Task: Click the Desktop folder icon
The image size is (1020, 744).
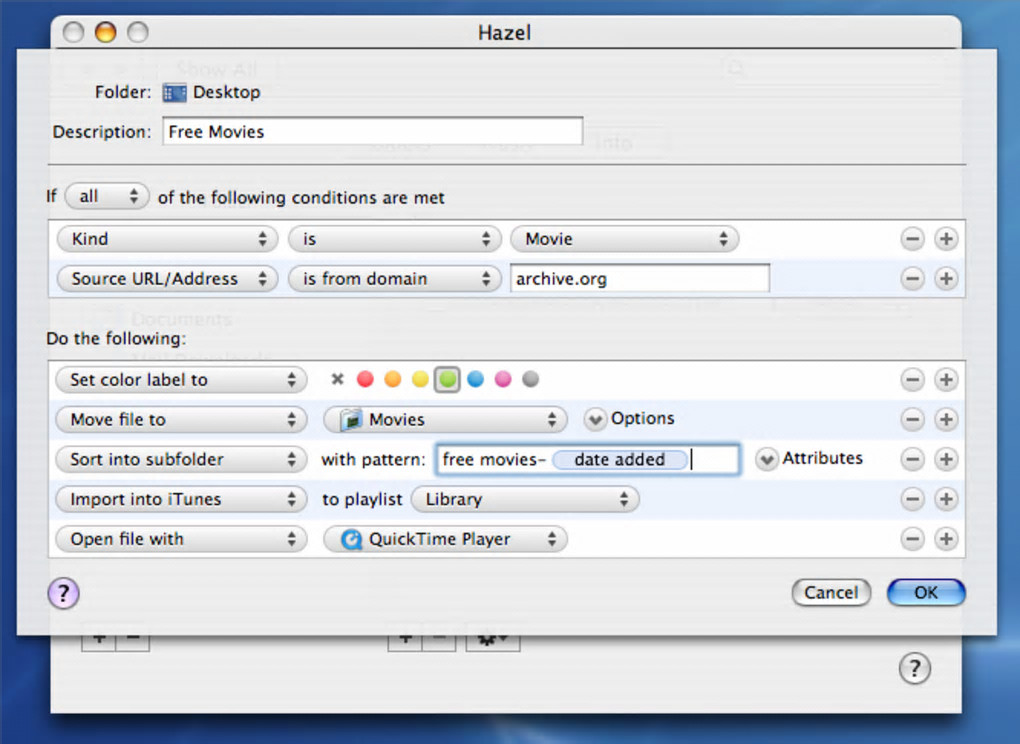Action: [x=174, y=93]
